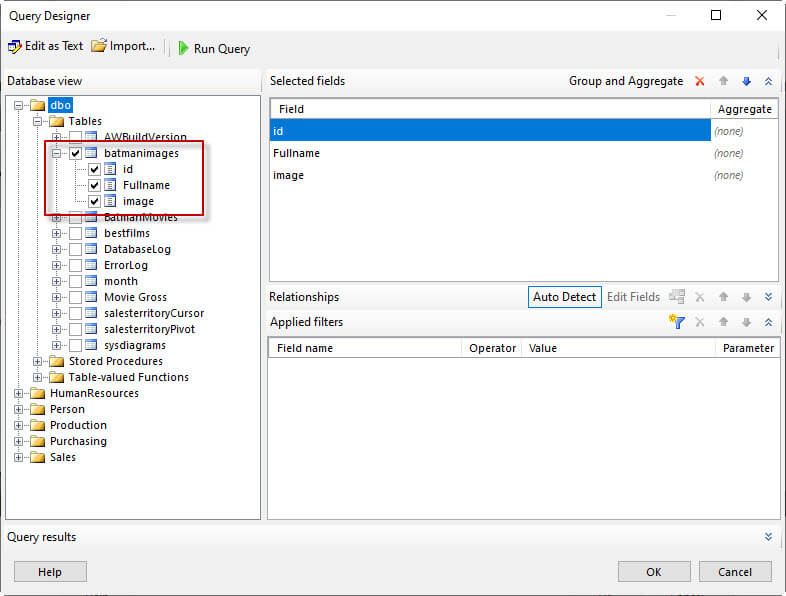Expand the bestfilms table node
This screenshot has width=786, height=596.
coord(56,233)
